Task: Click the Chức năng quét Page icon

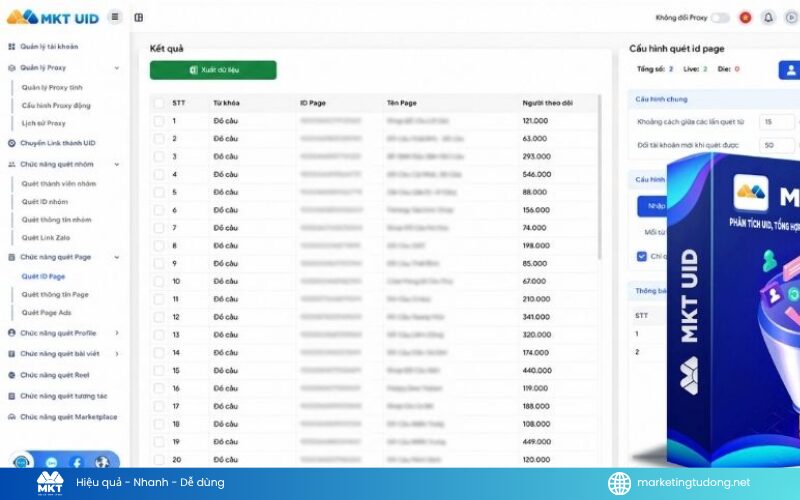Action: (x=12, y=257)
